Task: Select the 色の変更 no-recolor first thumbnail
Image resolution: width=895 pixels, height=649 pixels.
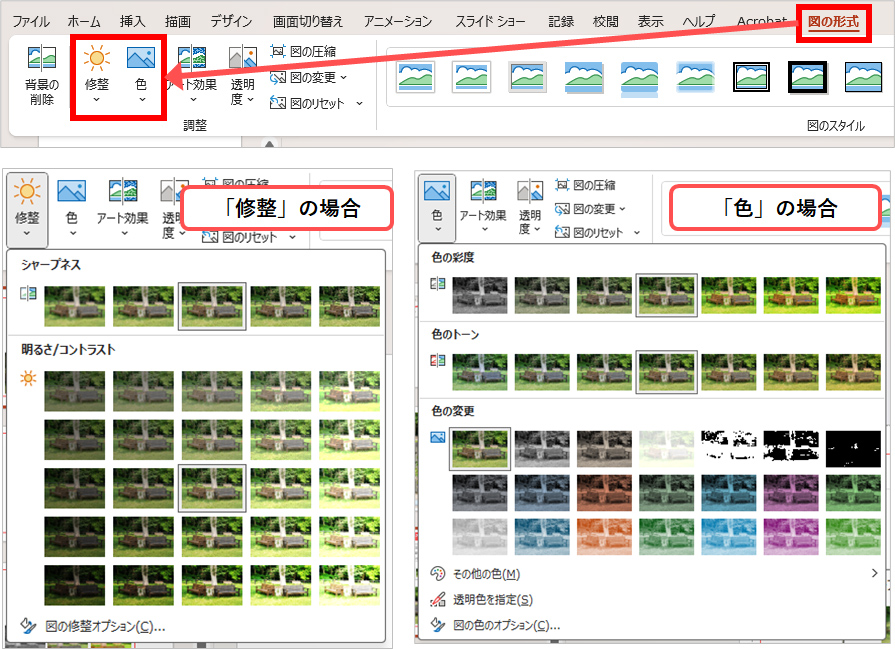Action: [479, 449]
